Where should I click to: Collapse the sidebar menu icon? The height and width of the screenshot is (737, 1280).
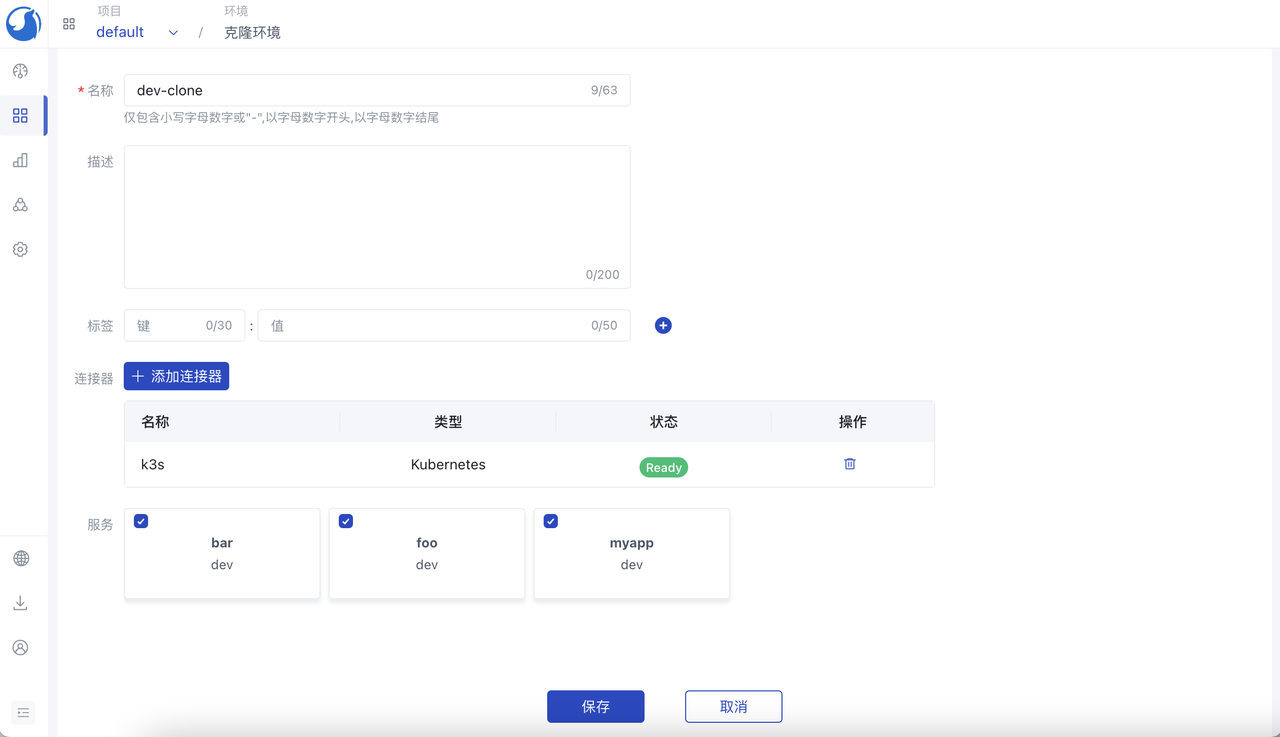click(23, 713)
